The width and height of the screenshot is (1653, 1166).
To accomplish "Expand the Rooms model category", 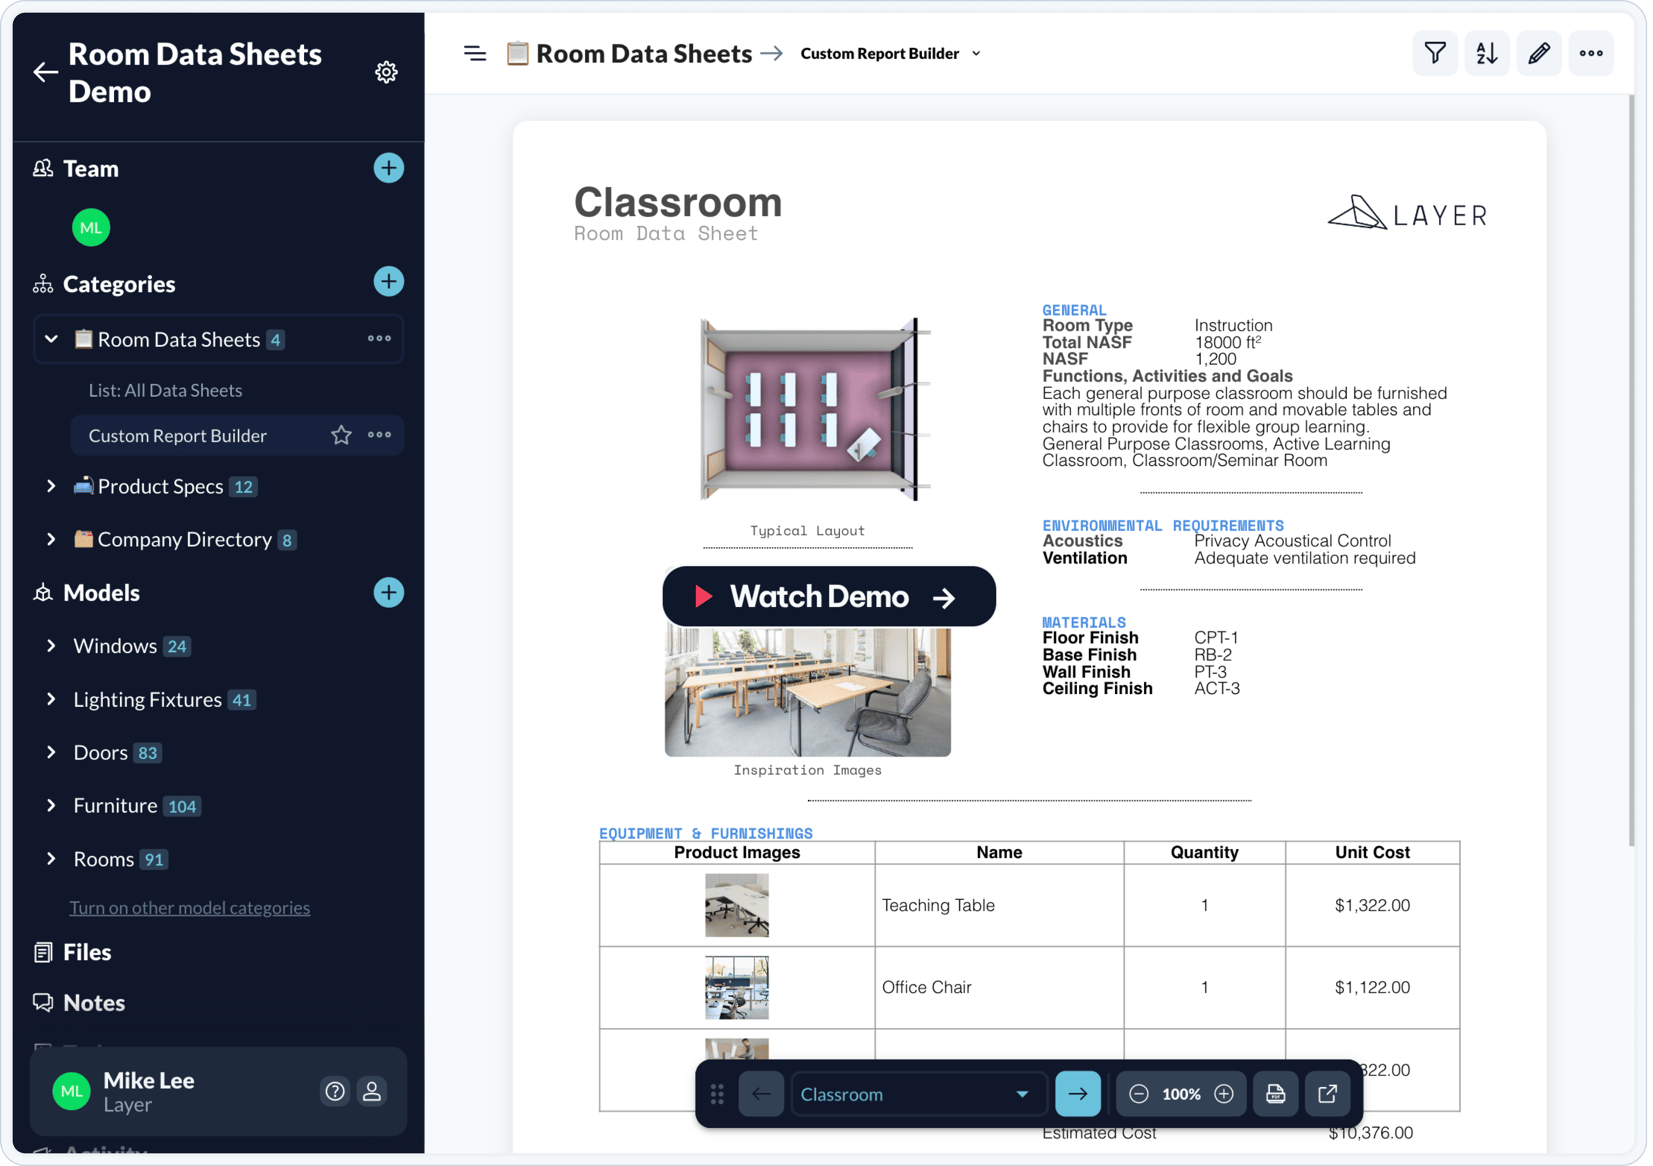I will pyautogui.click(x=51, y=859).
